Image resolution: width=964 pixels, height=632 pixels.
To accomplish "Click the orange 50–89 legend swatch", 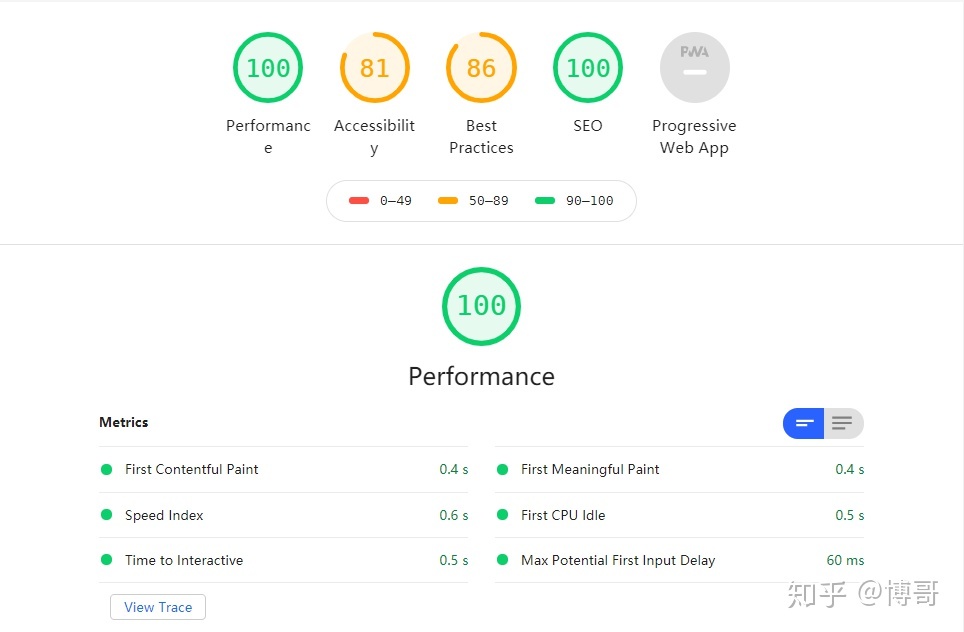I will 448,200.
